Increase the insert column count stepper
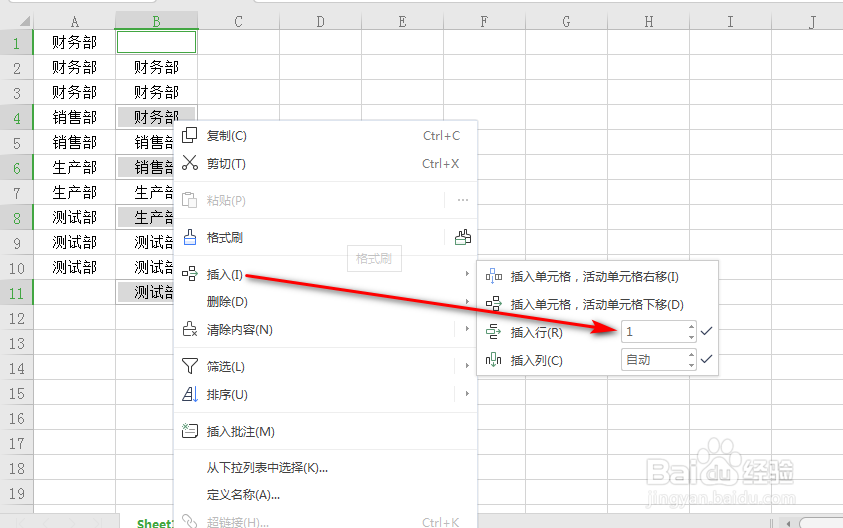 (691, 354)
